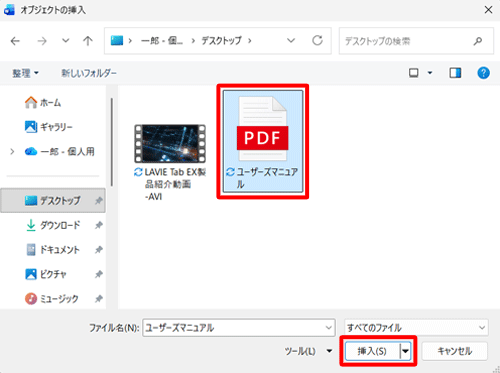Open ミュージック in navigation pane
The height and width of the screenshot is (373, 500).
(52, 298)
